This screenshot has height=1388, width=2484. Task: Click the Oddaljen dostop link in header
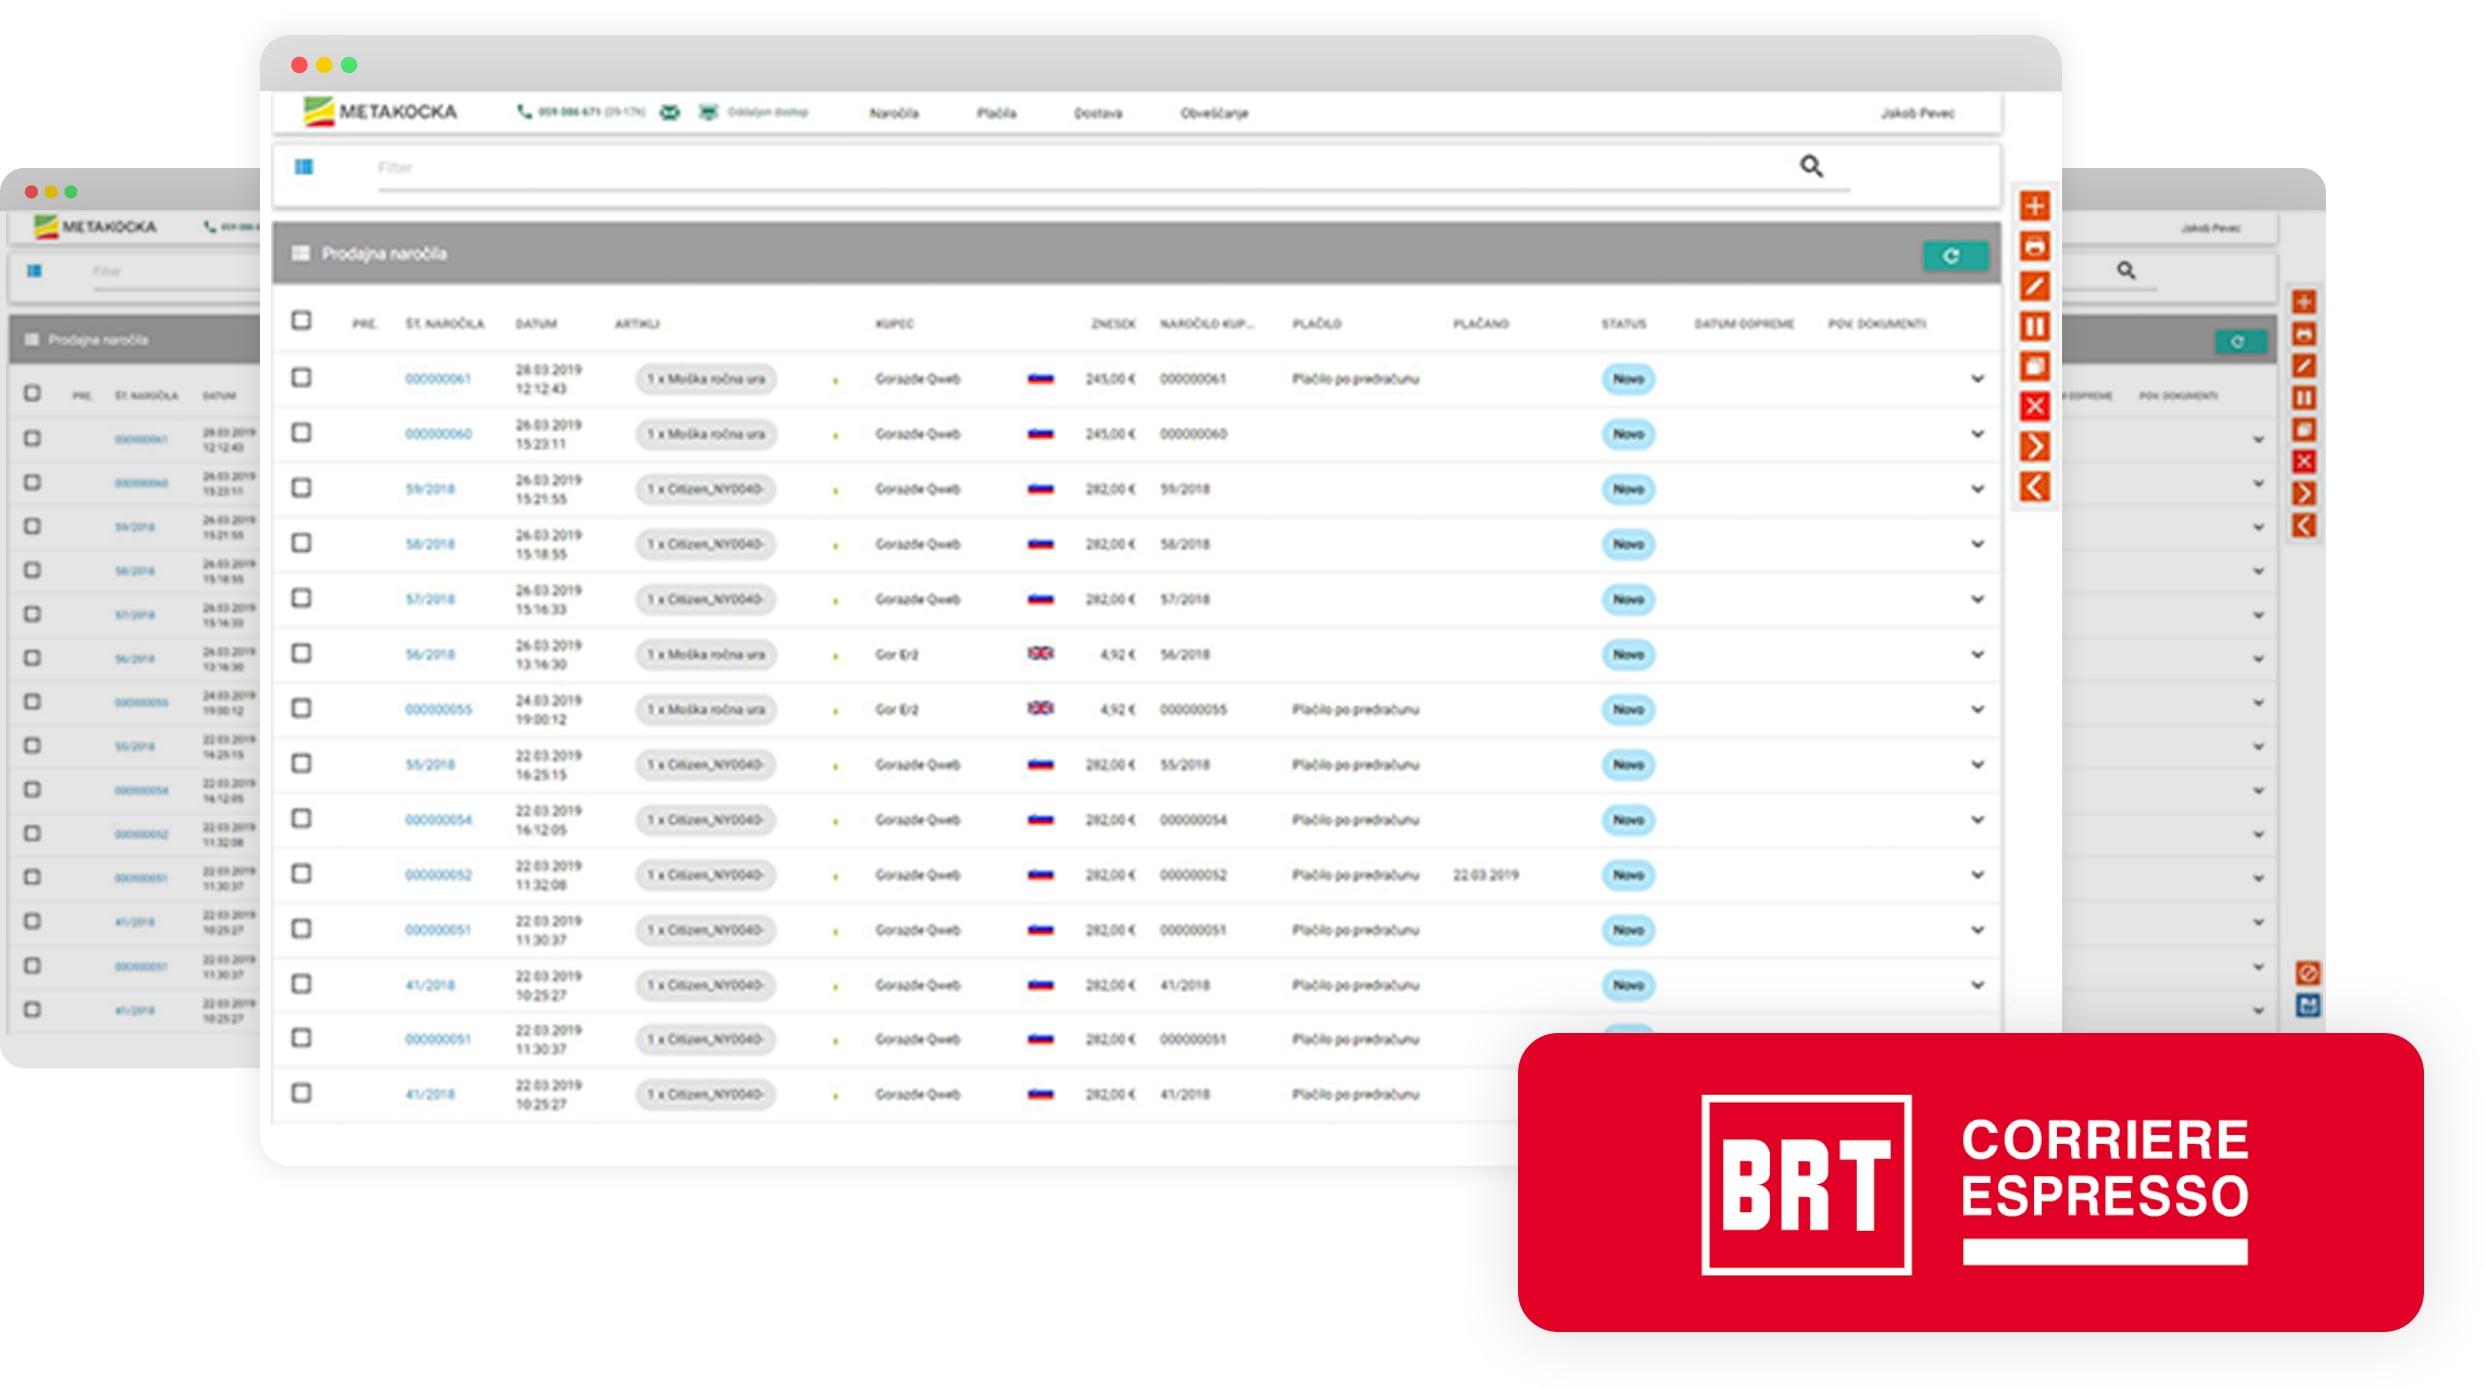(x=767, y=112)
